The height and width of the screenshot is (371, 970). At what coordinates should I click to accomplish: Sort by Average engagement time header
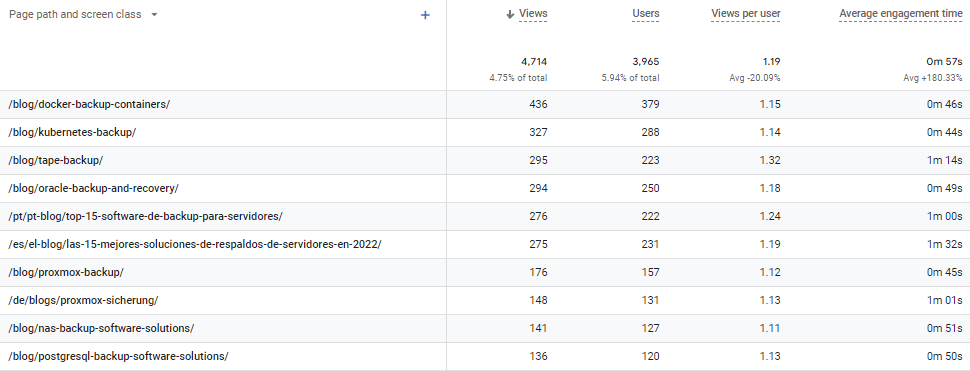tap(901, 13)
